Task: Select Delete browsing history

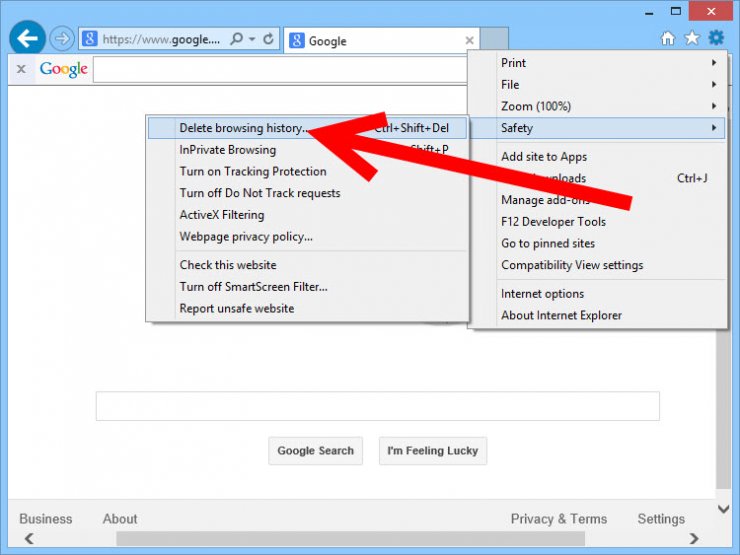Action: pos(307,128)
